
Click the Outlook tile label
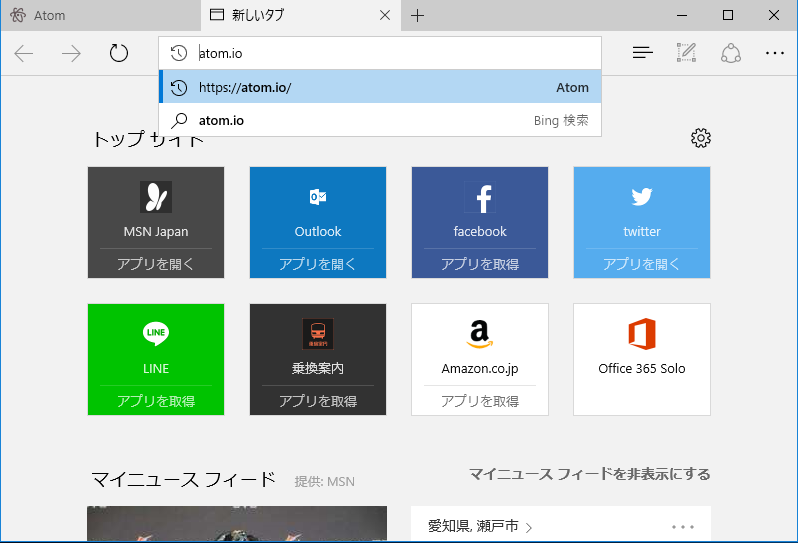pyautogui.click(x=318, y=232)
